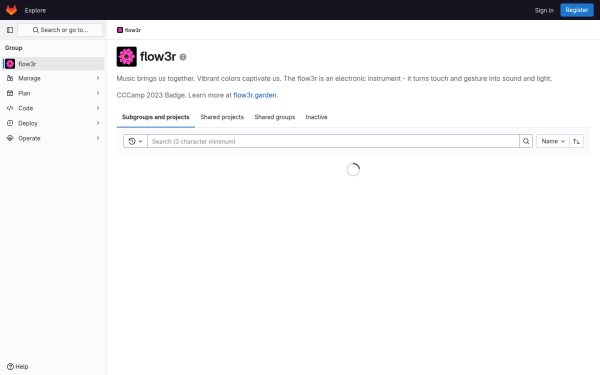Open the recent searches history dropdown

(x=135, y=141)
